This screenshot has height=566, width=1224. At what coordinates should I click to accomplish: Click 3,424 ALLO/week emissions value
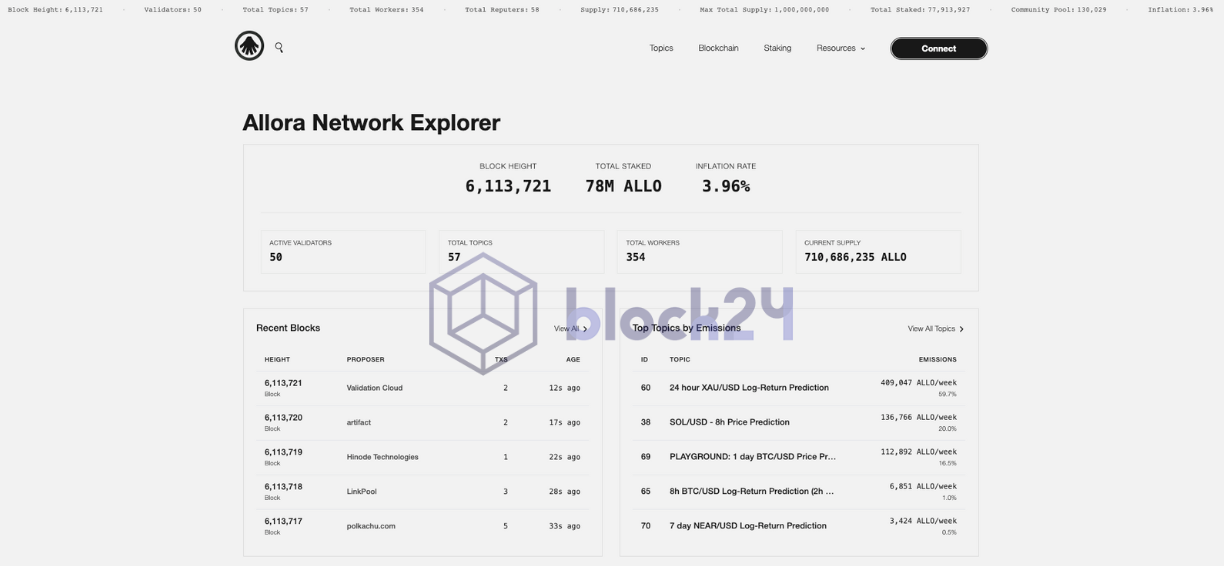(923, 521)
